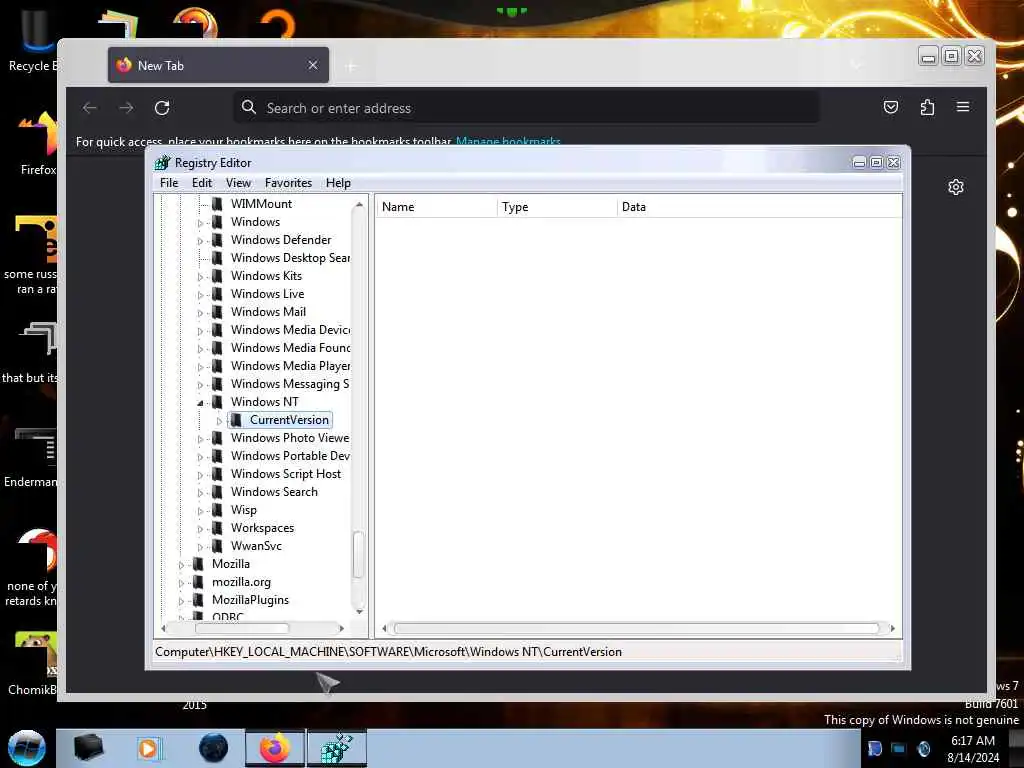This screenshot has height=768, width=1024.
Task: Open the Favorites menu in Registry Editor
Action: click(288, 183)
